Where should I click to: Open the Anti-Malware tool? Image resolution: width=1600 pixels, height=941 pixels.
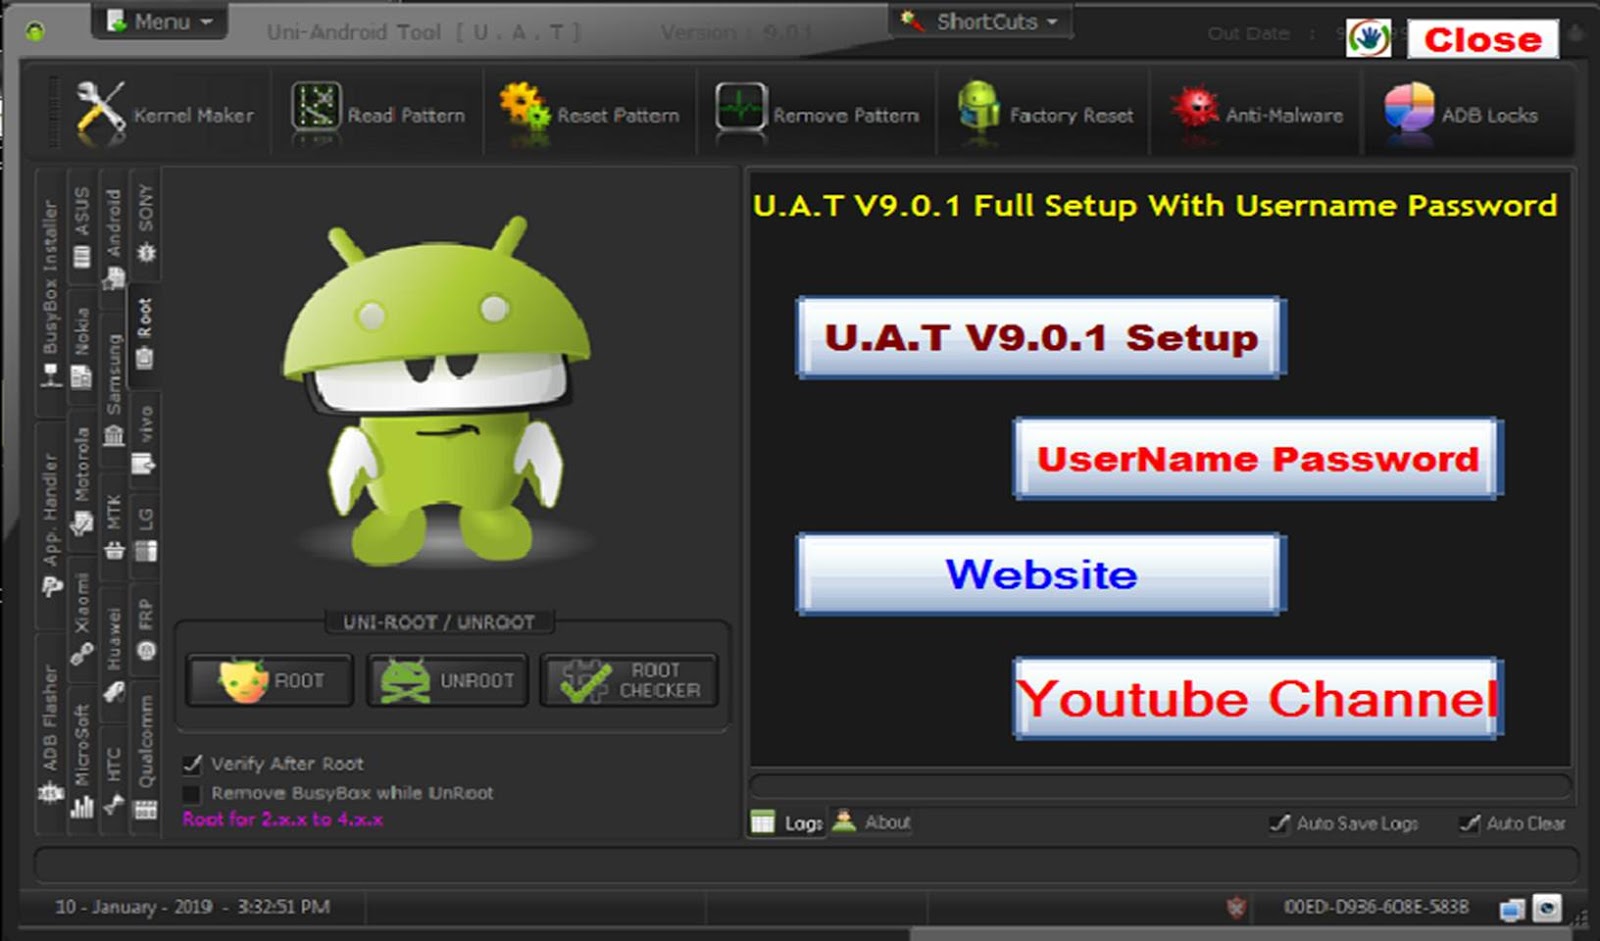point(1257,113)
